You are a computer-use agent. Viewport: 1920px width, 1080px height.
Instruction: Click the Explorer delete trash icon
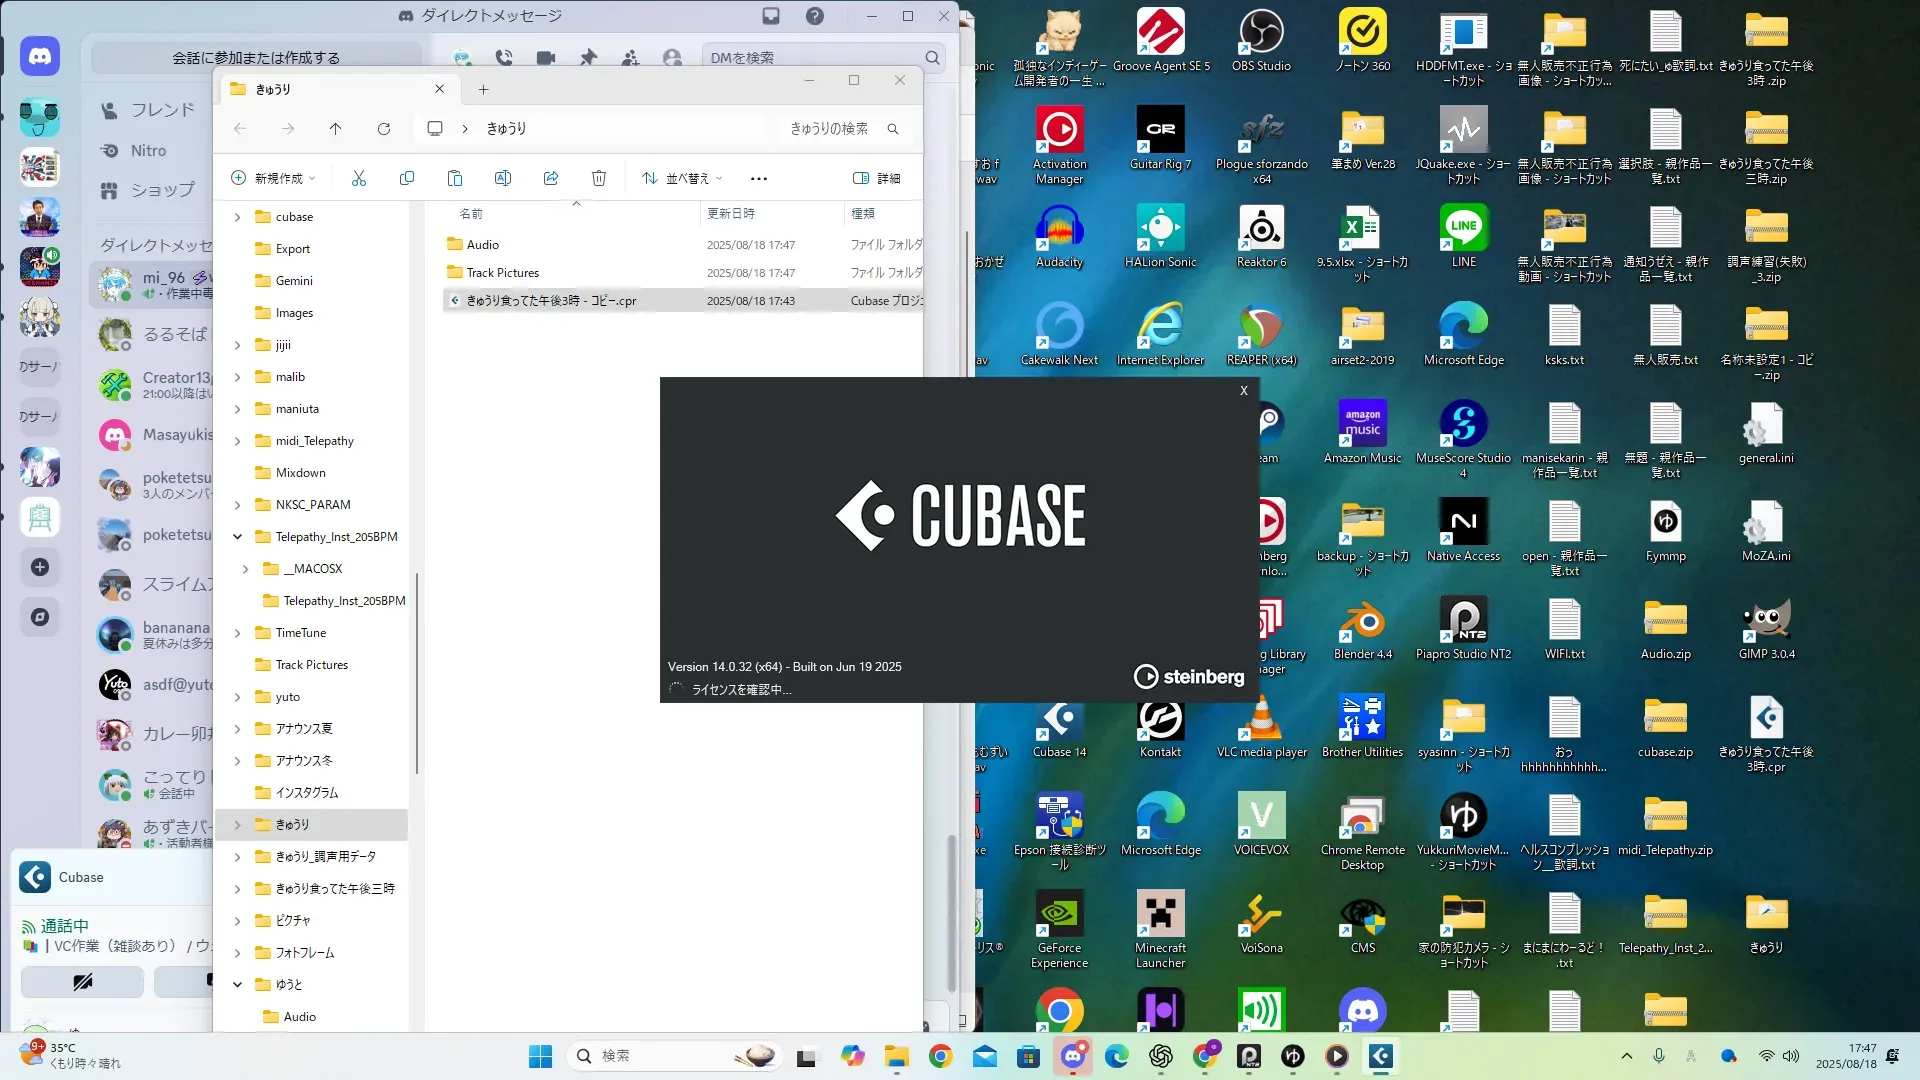(x=599, y=178)
